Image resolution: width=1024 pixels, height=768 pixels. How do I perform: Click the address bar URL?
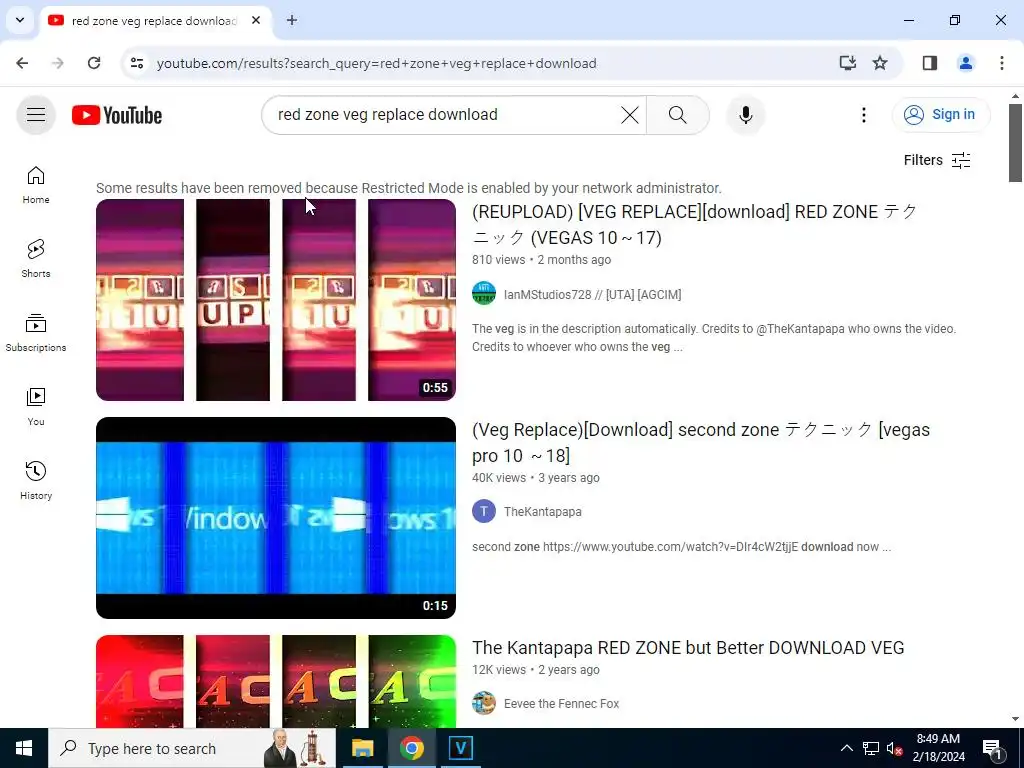(376, 63)
